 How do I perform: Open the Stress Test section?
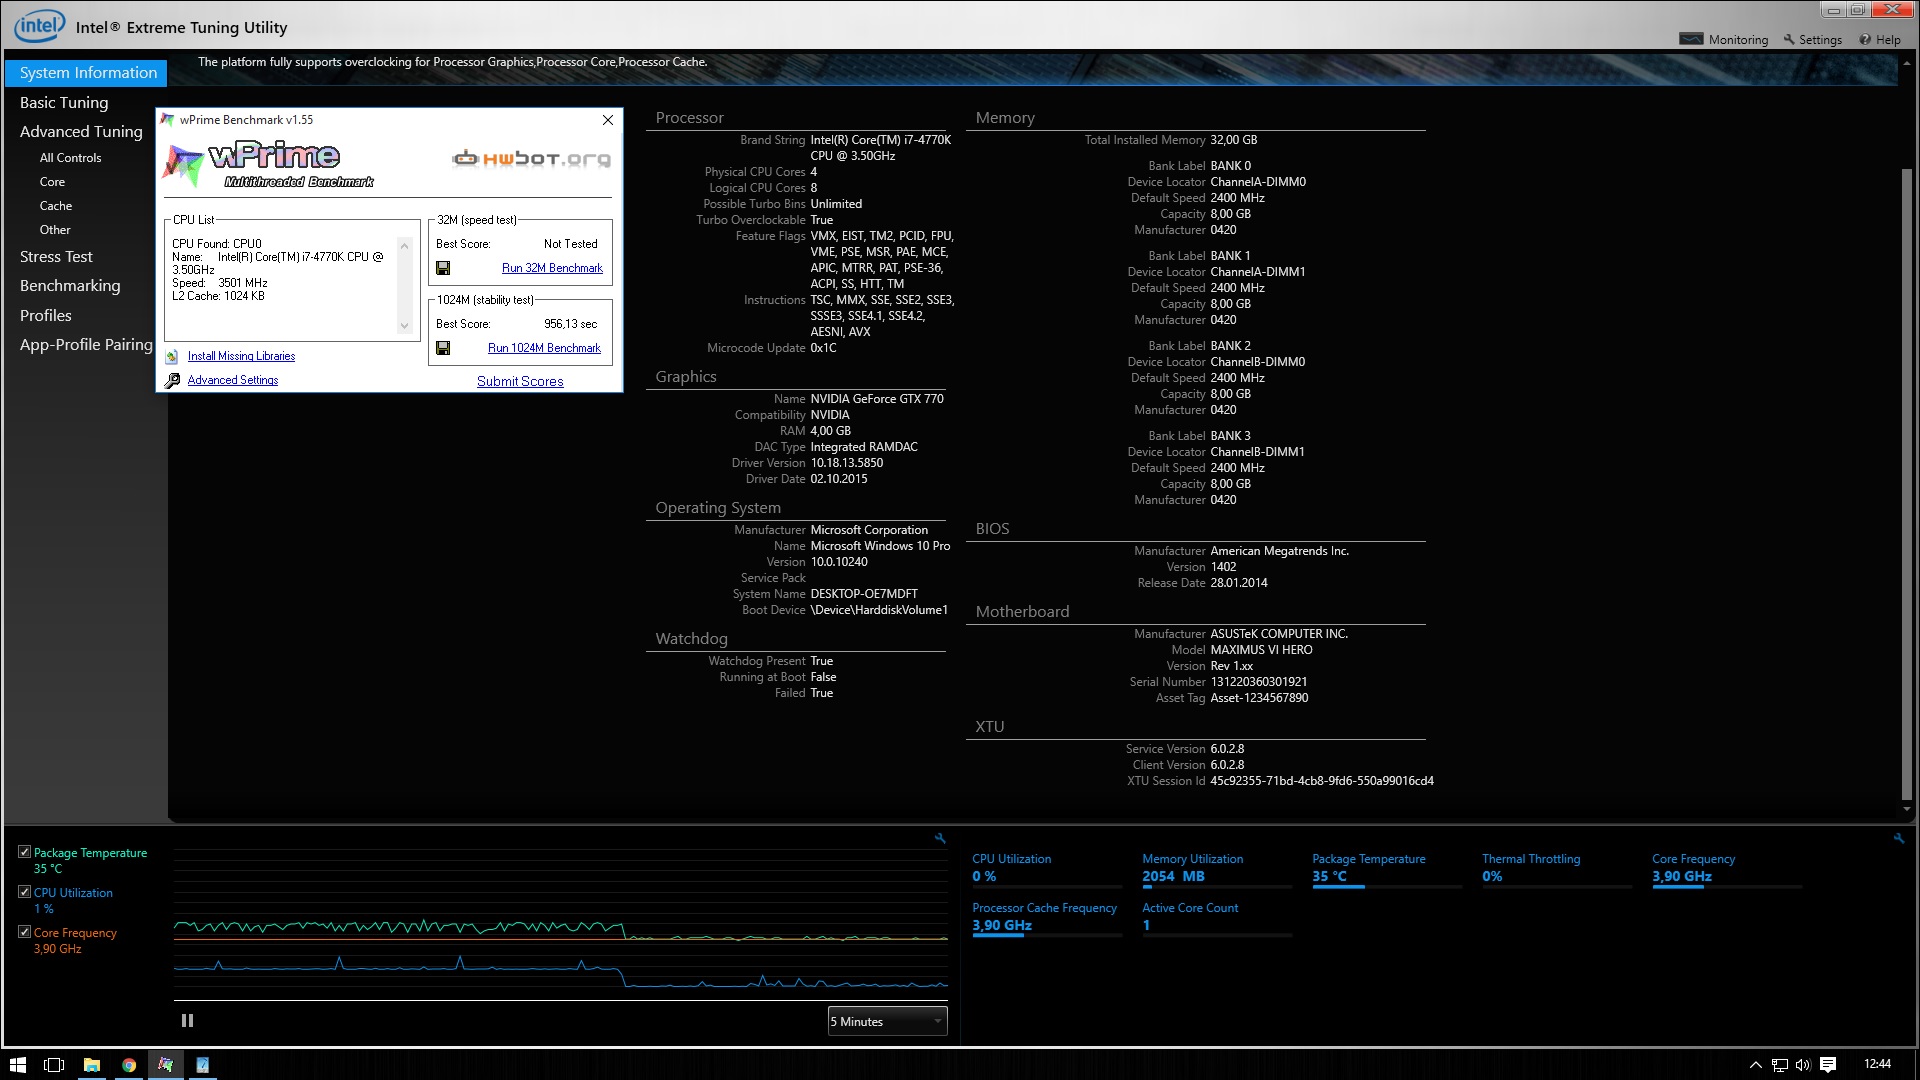pyautogui.click(x=56, y=257)
